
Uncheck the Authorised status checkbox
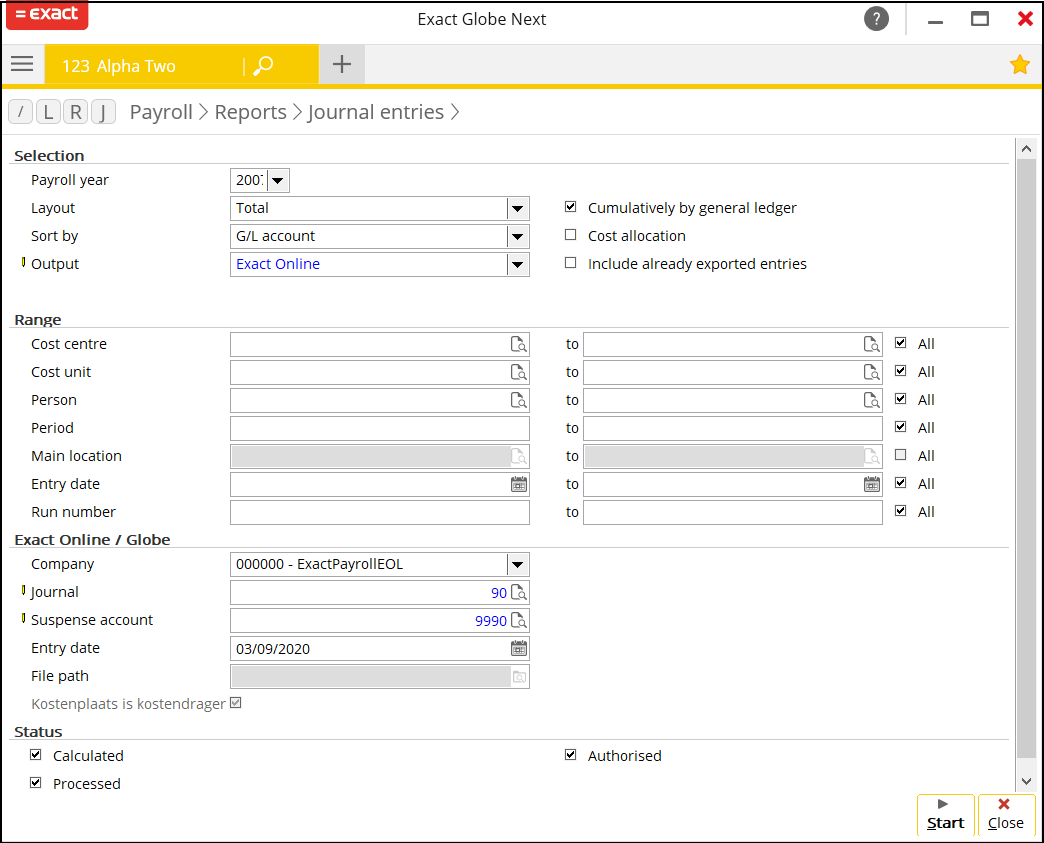(x=571, y=755)
